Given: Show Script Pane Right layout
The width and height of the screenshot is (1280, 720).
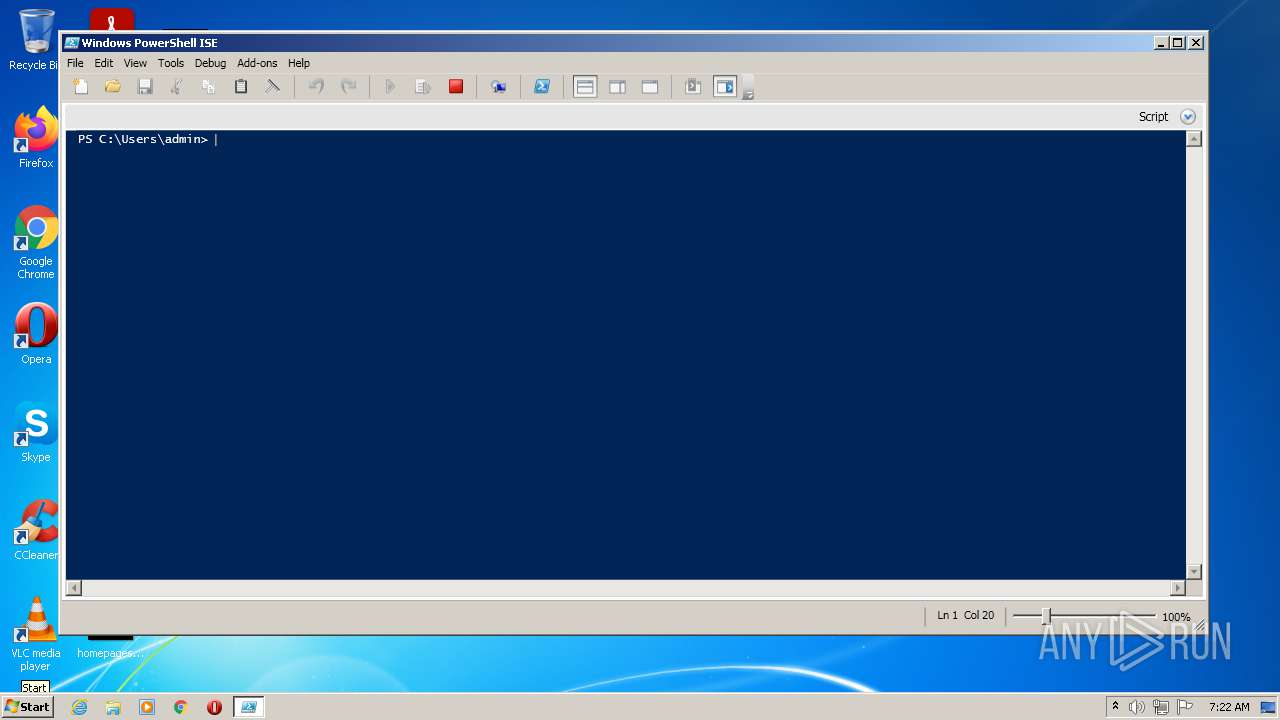Looking at the screenshot, I should click(618, 87).
